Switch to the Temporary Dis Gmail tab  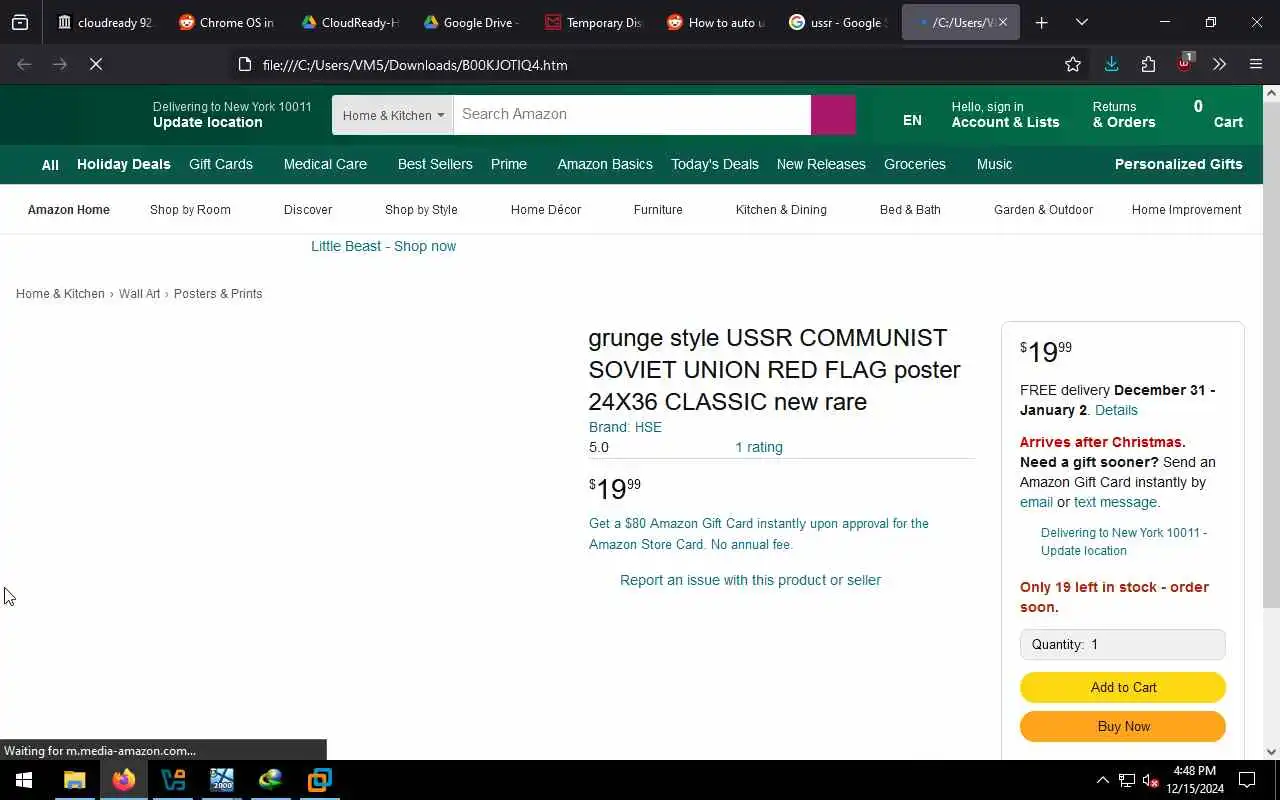click(x=593, y=22)
